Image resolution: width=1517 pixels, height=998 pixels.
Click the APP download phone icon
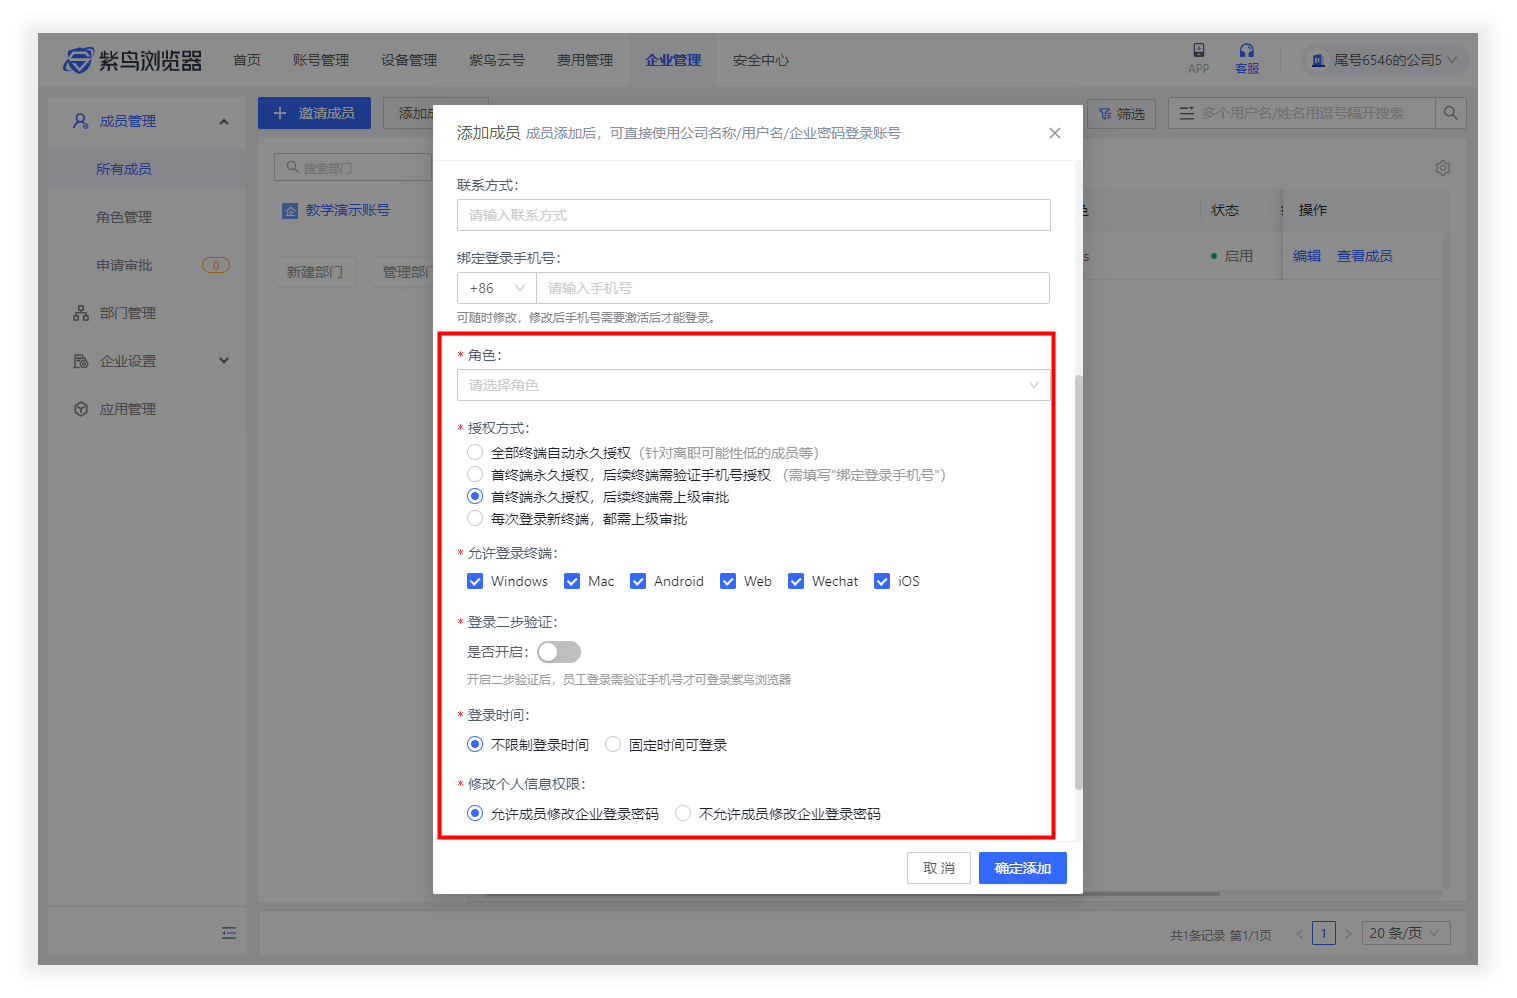(1198, 51)
